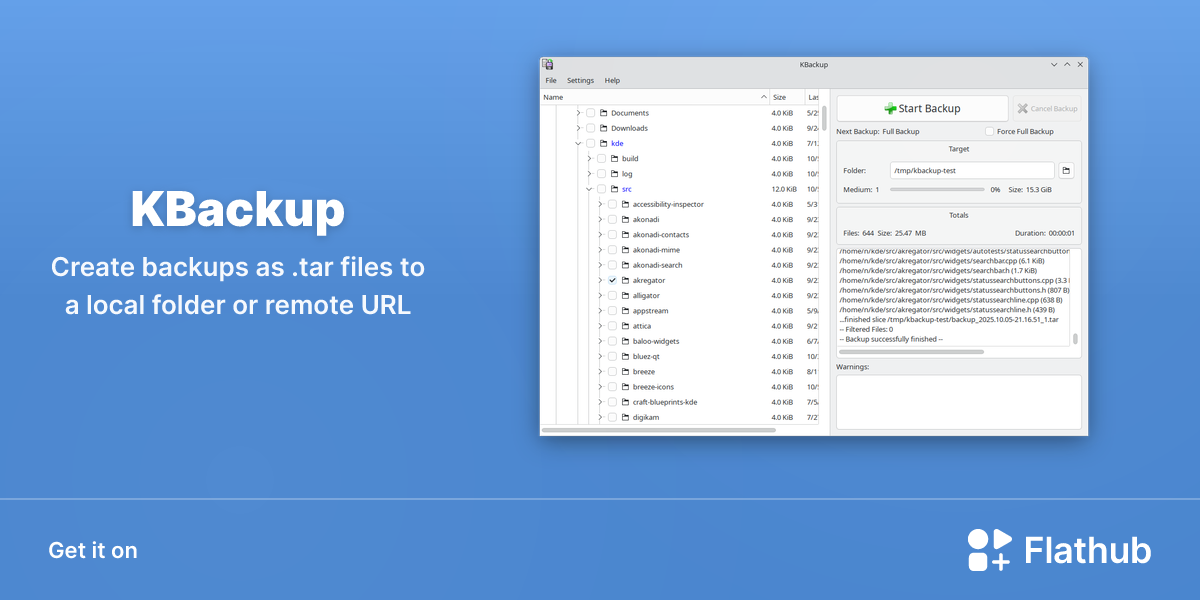This screenshot has width=1200, height=600.
Task: Check the Documents folder checkbox
Action: point(590,113)
